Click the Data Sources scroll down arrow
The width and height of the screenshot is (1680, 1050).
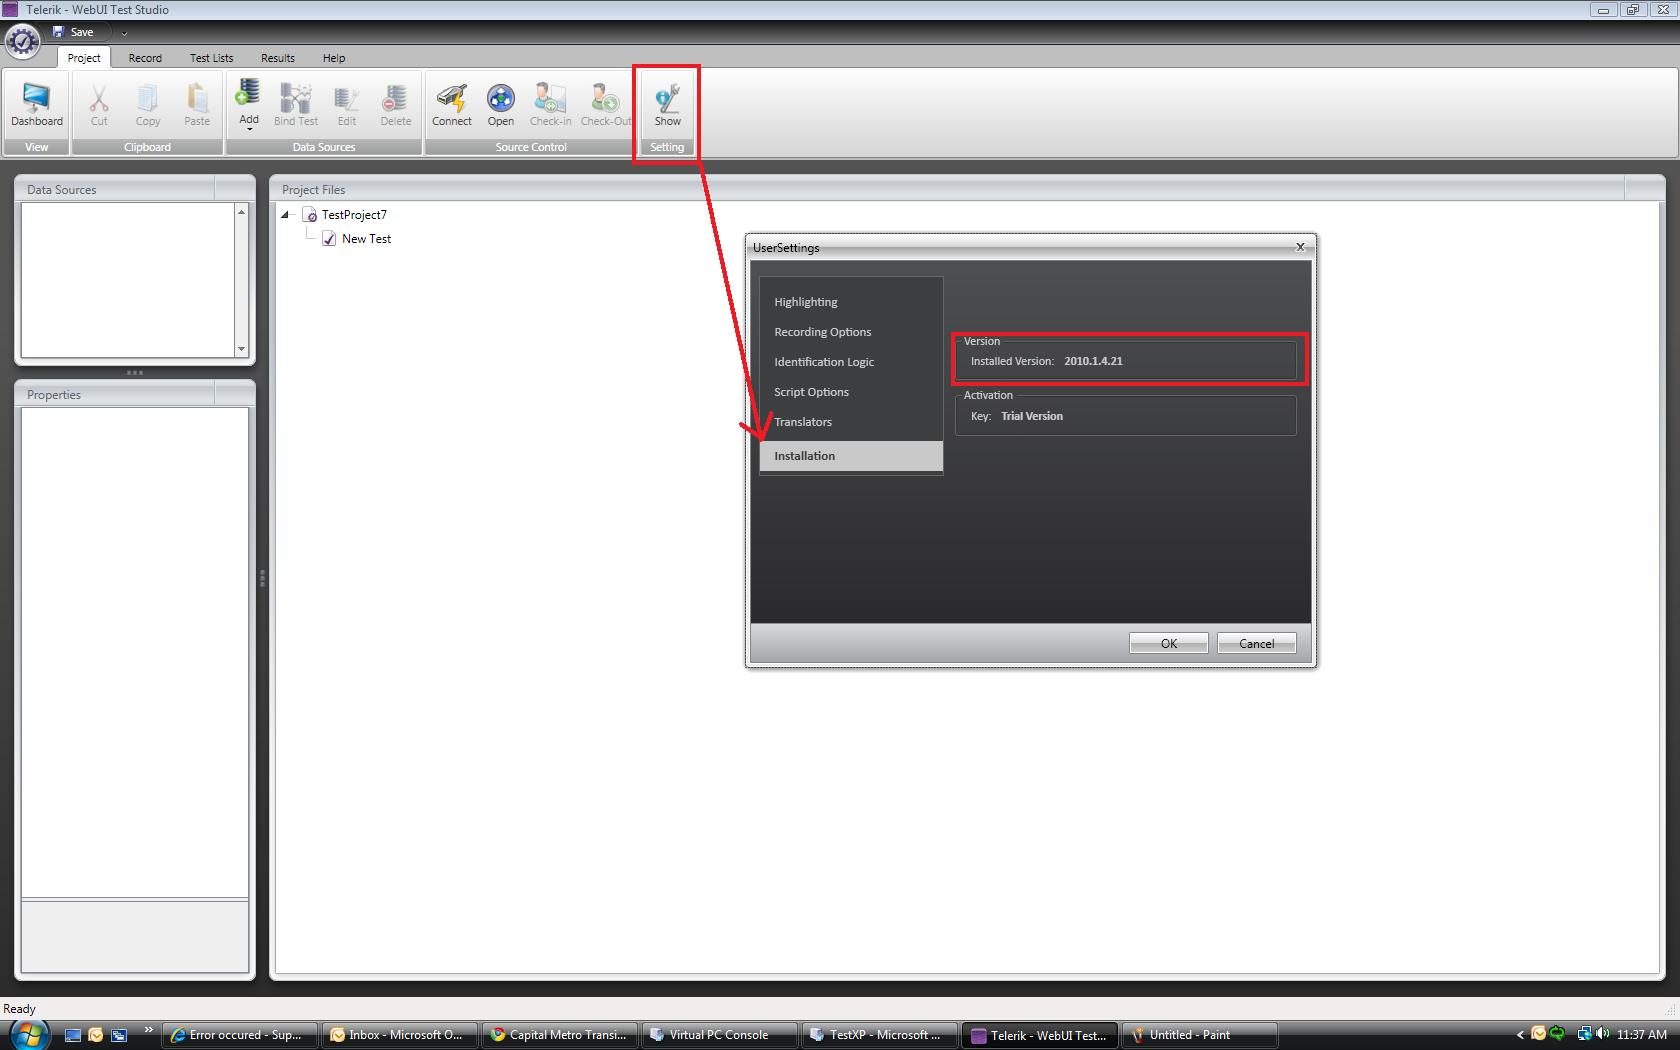click(241, 349)
